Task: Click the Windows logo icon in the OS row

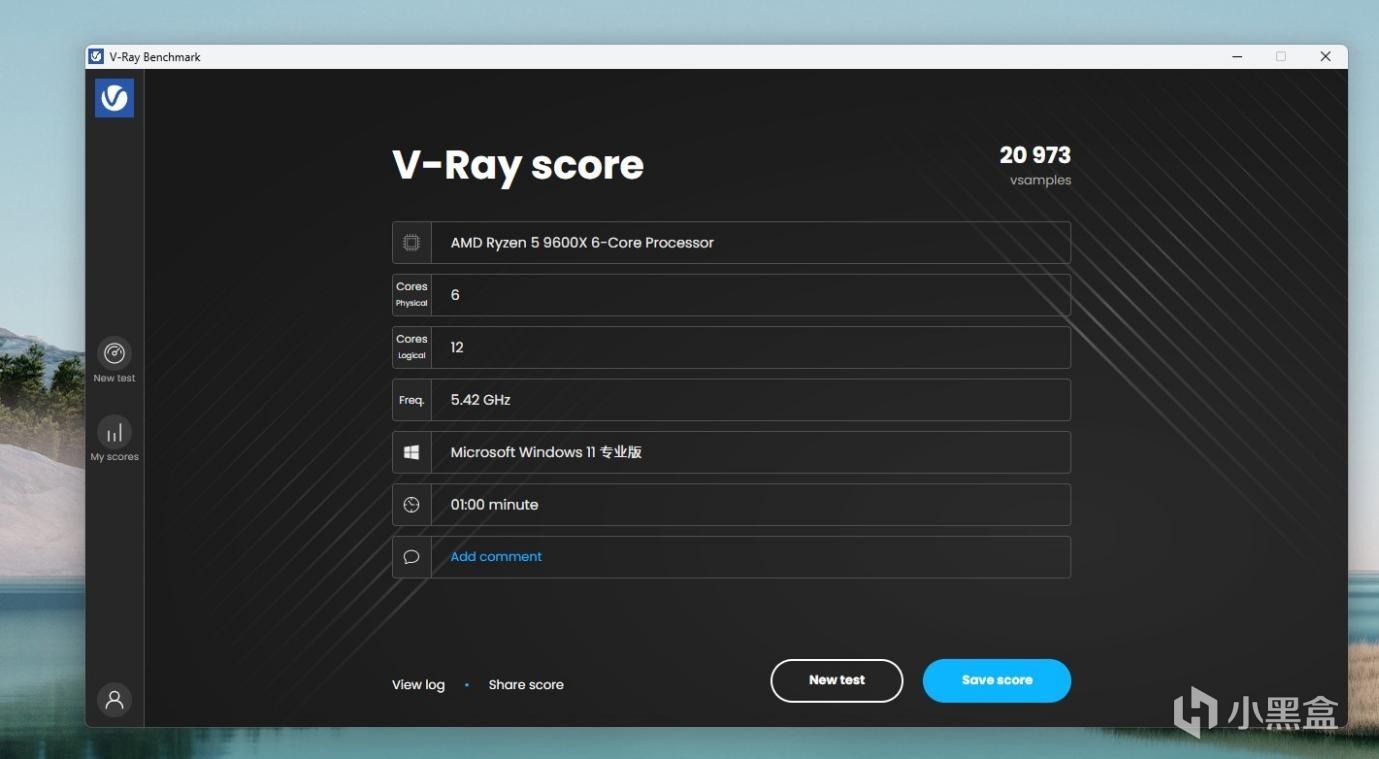Action: (x=411, y=452)
